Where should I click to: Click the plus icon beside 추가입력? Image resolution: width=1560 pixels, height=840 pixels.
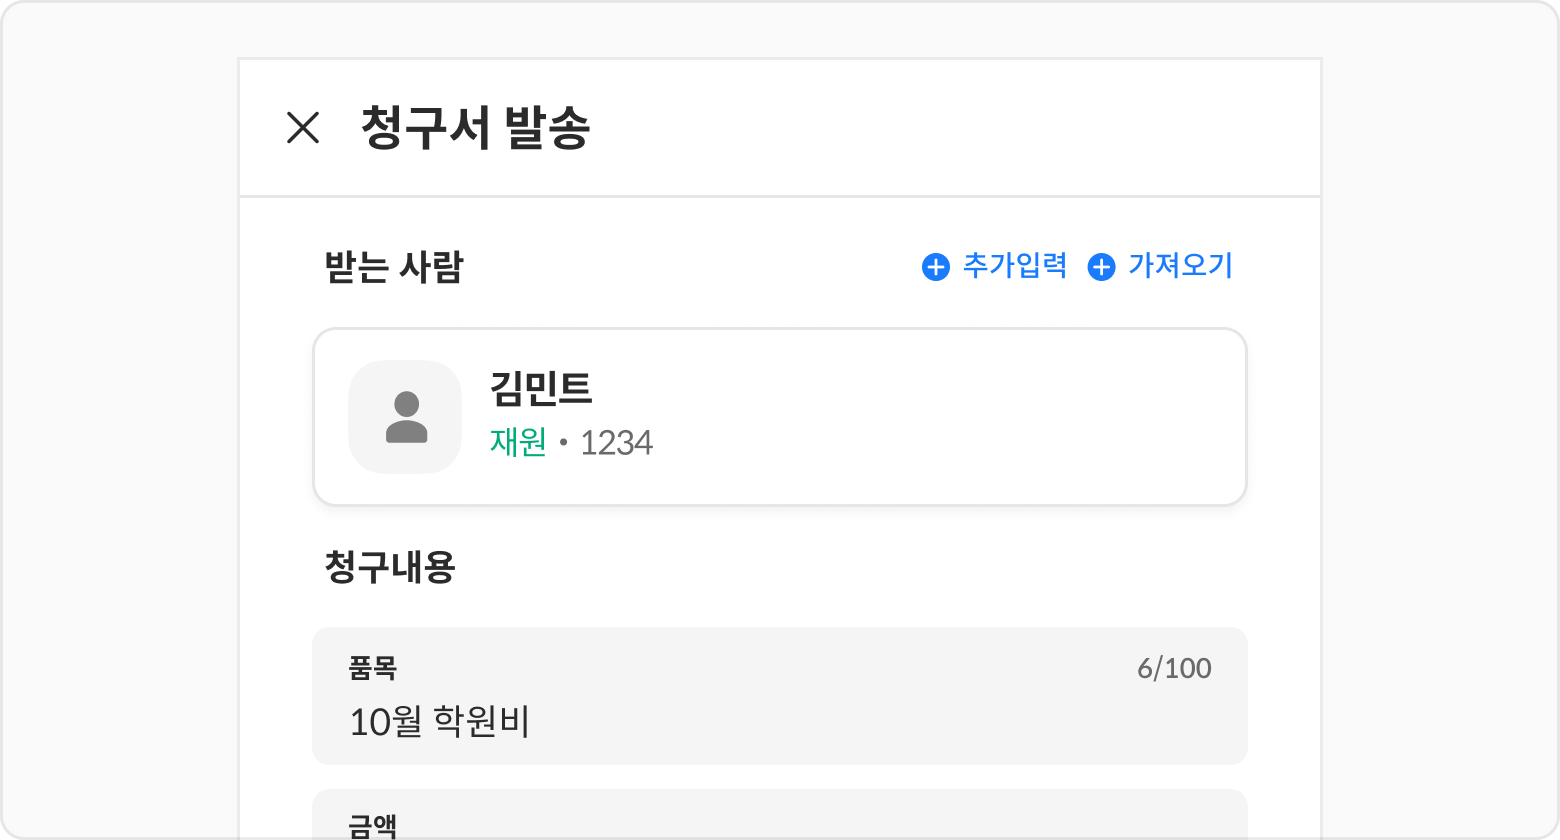(x=935, y=267)
